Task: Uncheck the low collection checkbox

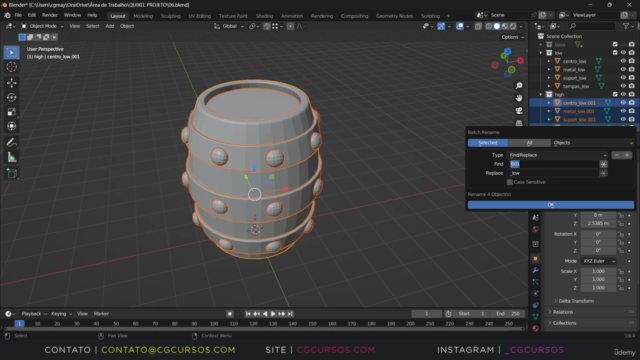Action: coord(615,53)
